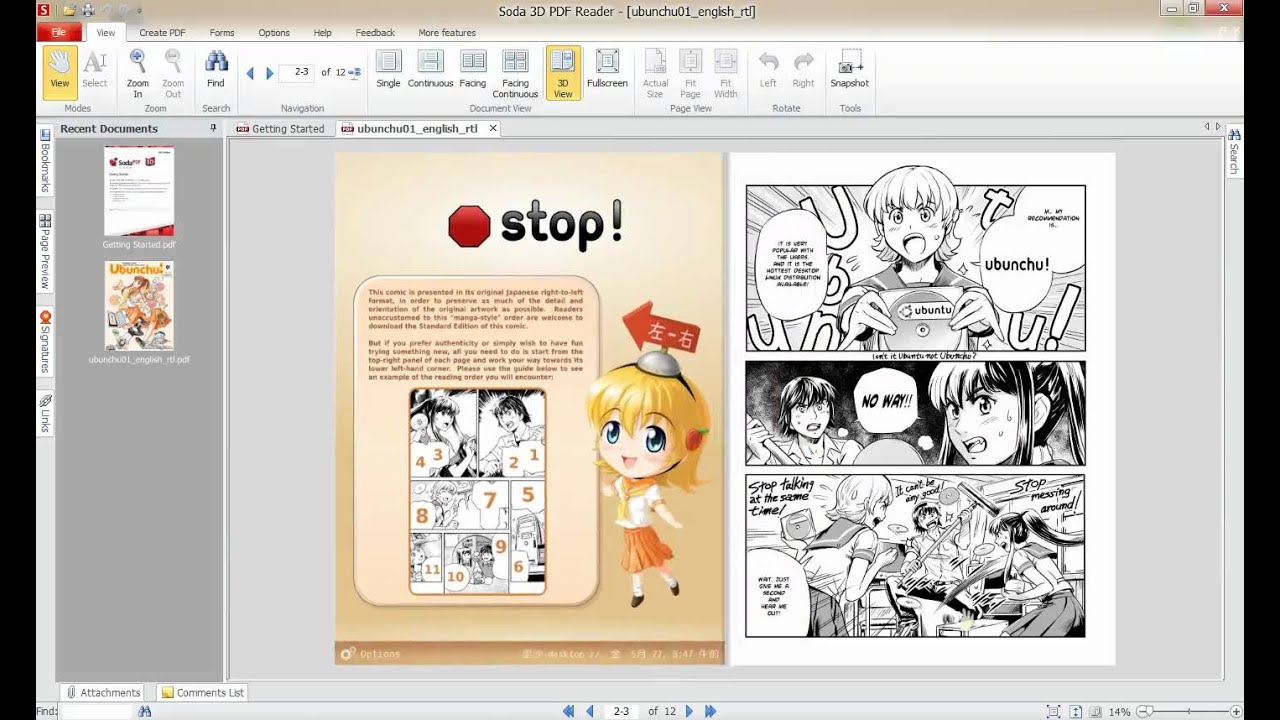The width and height of the screenshot is (1280, 720).
Task: Open the Help tab
Action: coord(322,33)
